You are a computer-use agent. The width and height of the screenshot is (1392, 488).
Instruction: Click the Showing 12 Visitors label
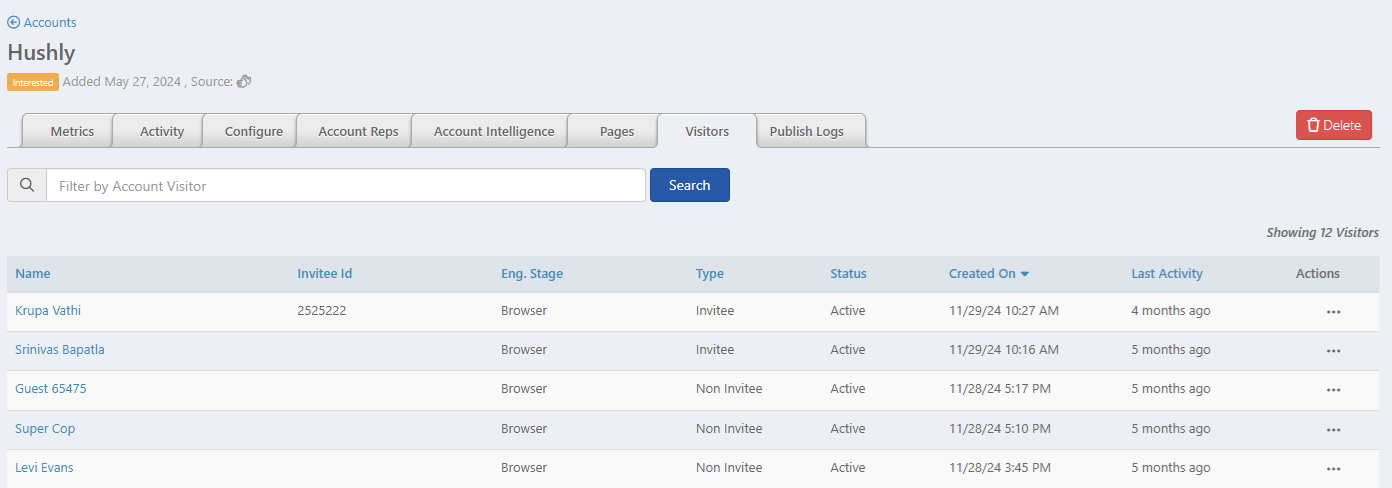(x=1322, y=232)
